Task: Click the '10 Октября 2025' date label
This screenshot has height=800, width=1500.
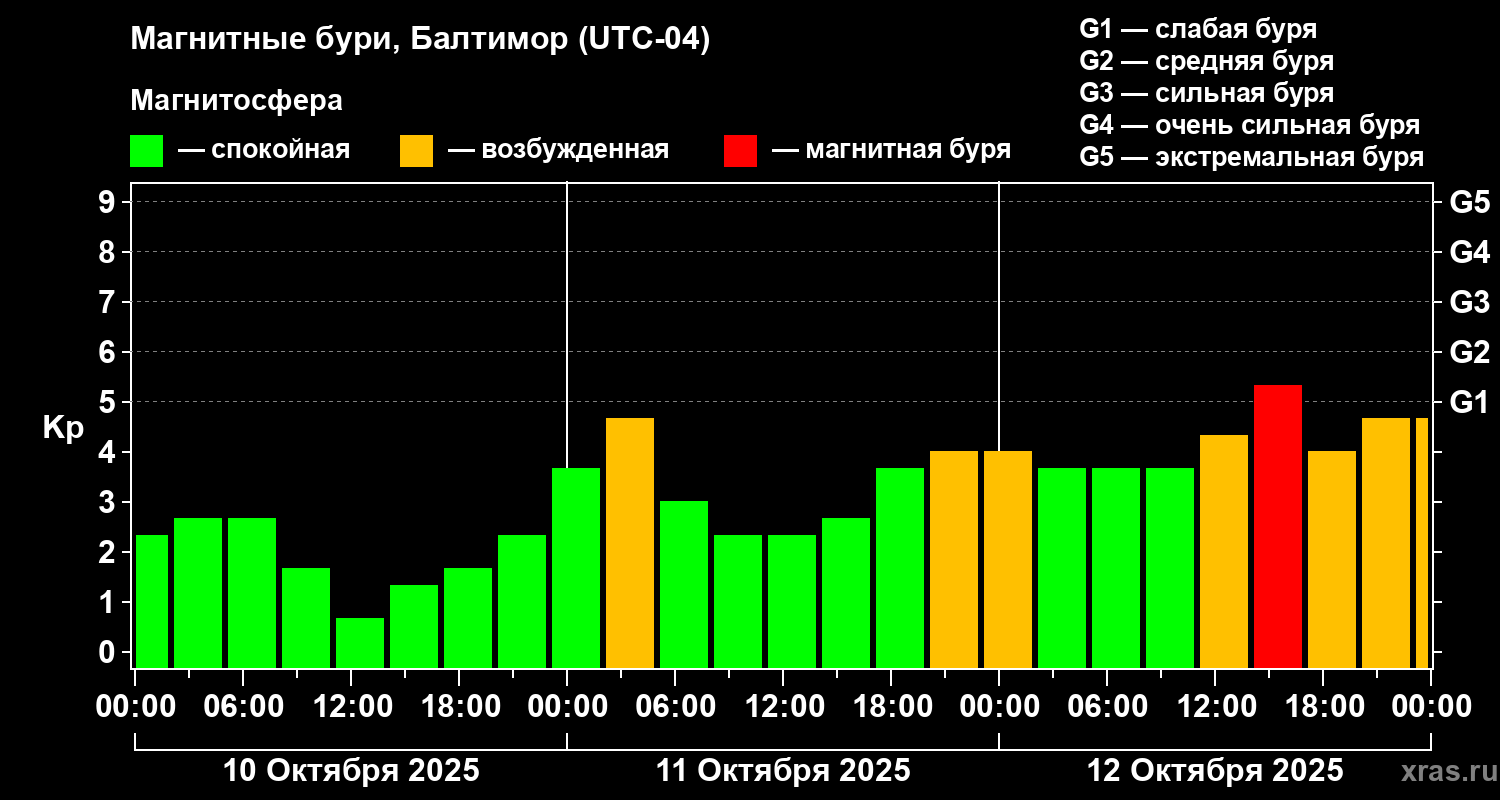Action: [351, 771]
